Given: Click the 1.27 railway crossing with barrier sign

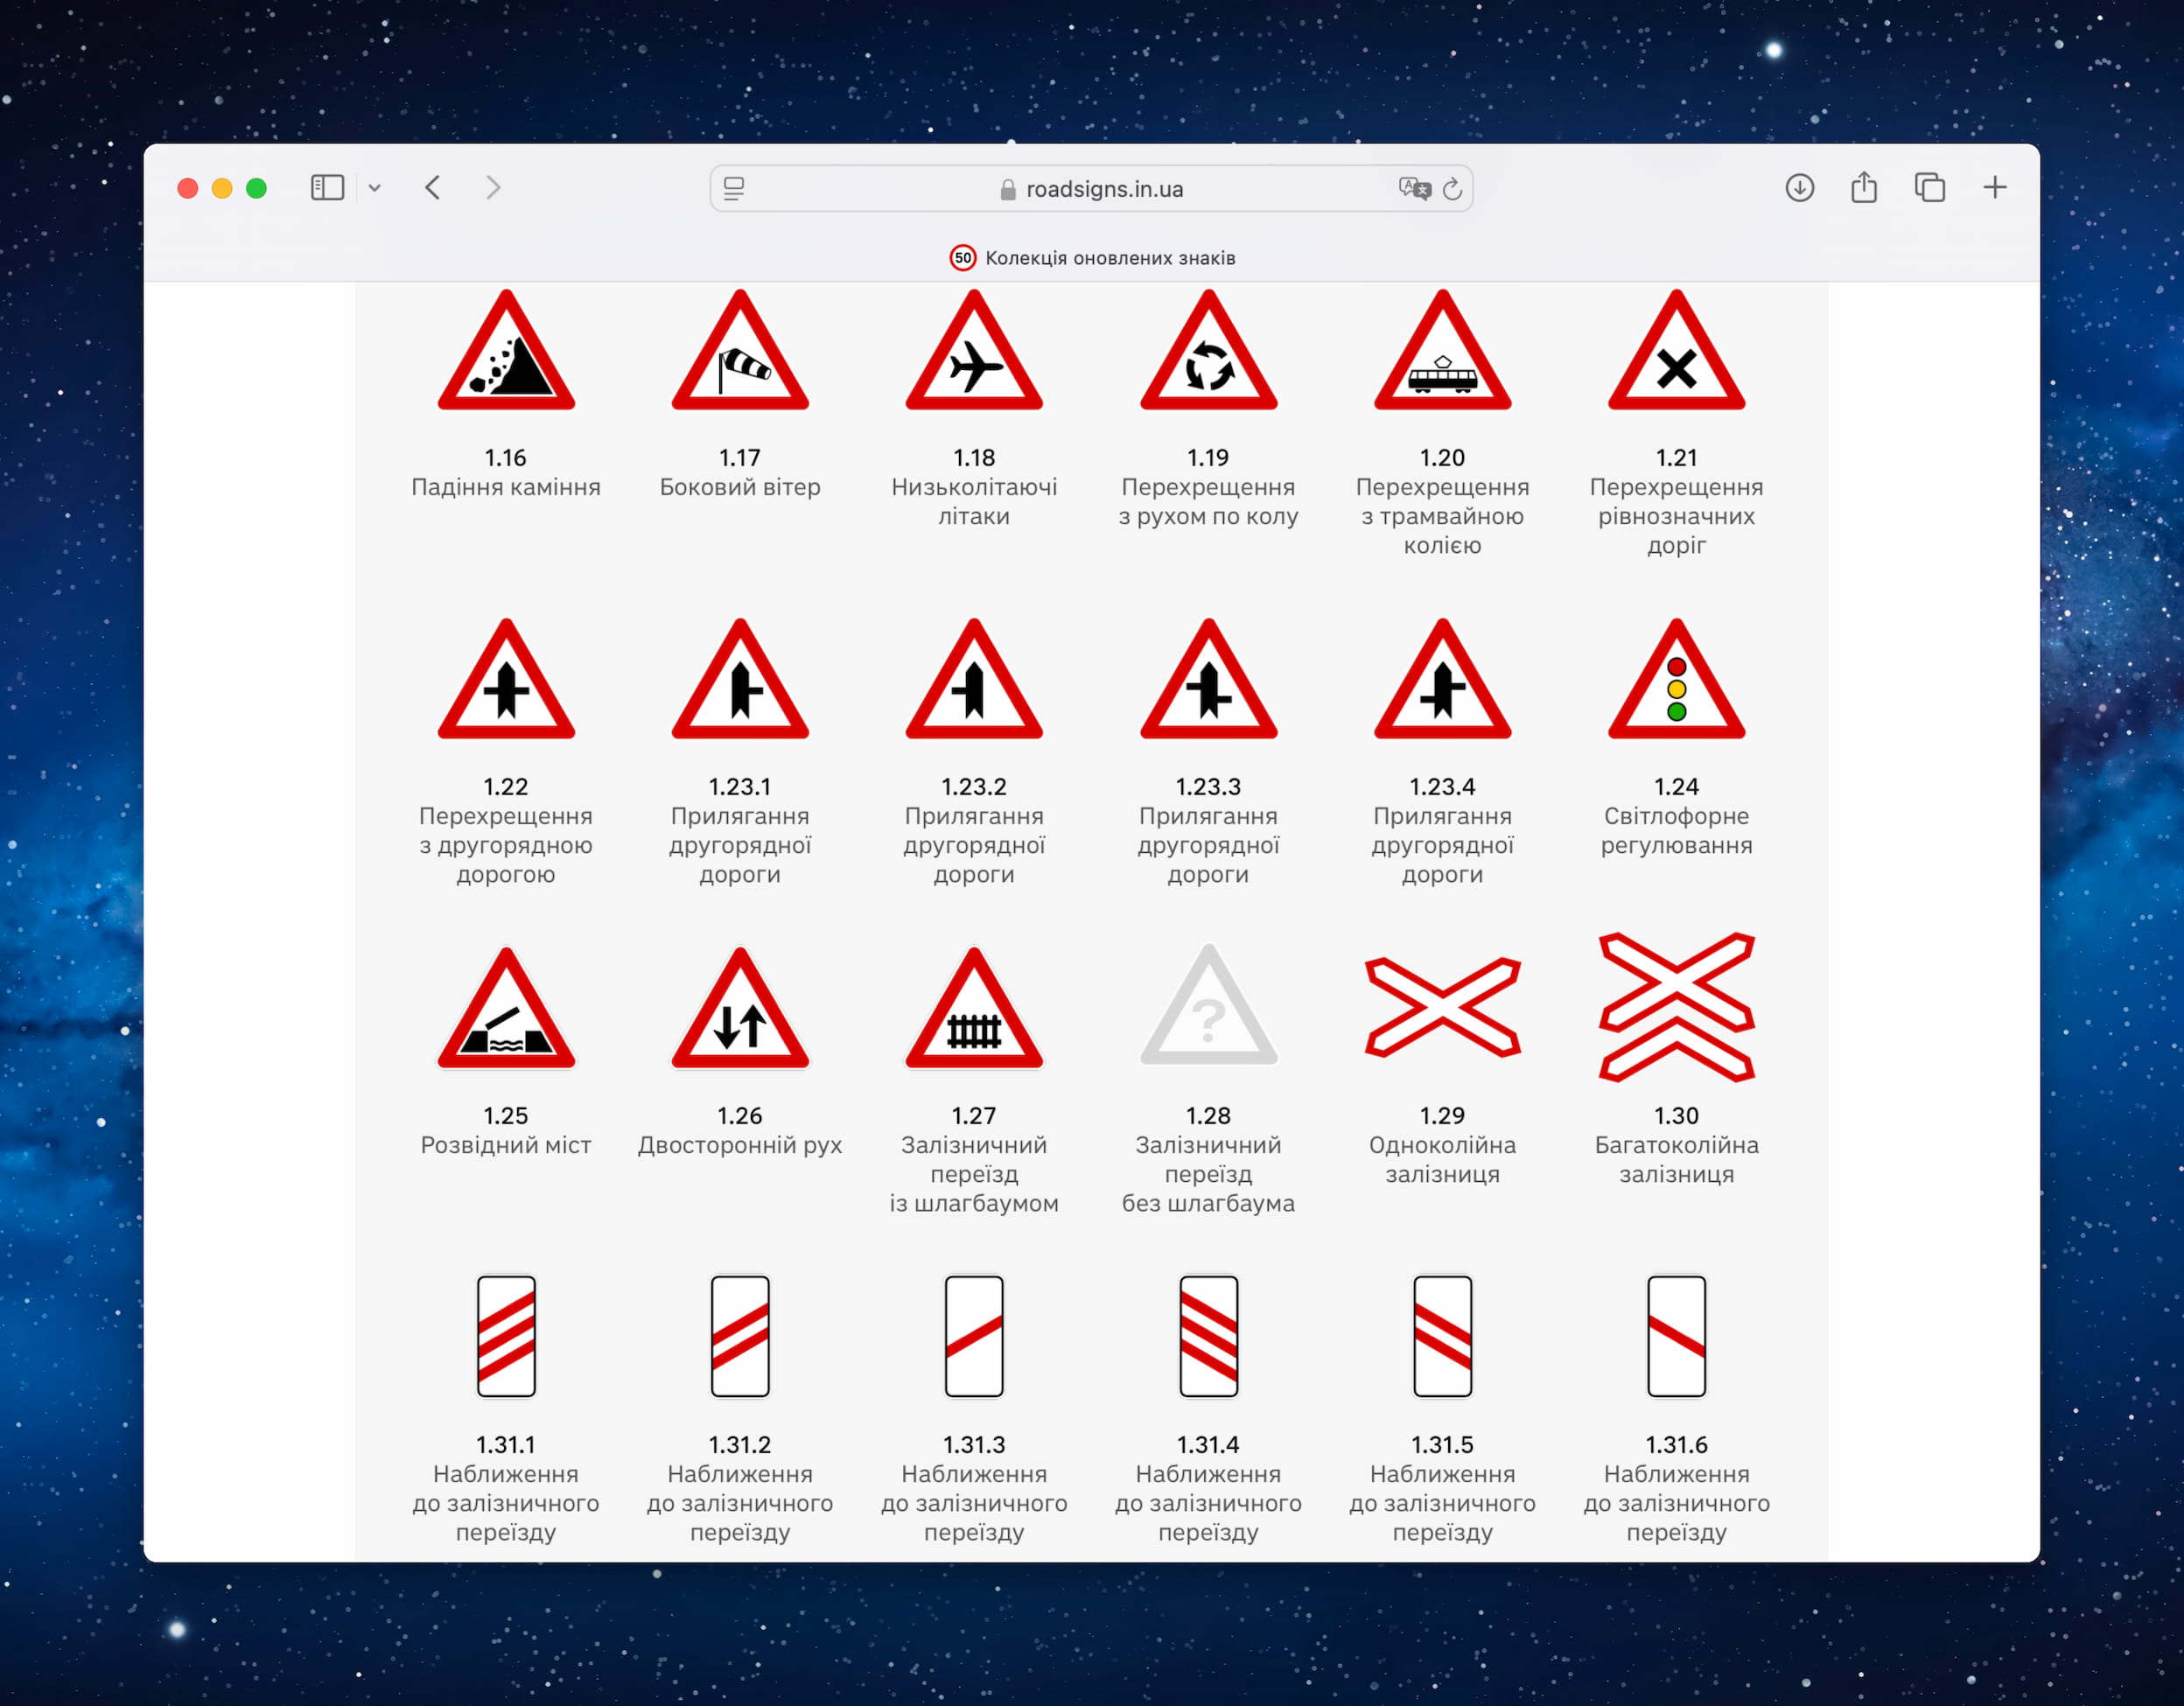Looking at the screenshot, I should click(974, 1008).
